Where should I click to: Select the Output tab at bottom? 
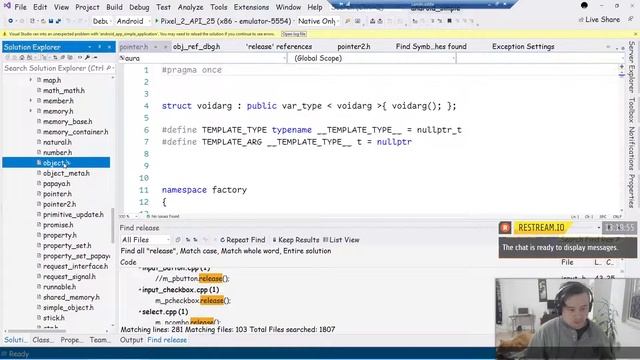point(131,340)
